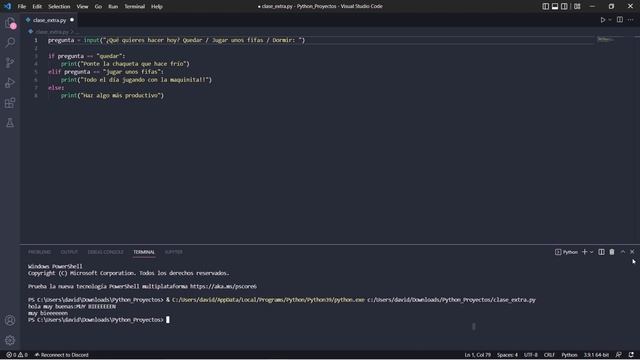Change file encoding via UTF-8
The height and width of the screenshot is (360, 640).
(x=531, y=355)
